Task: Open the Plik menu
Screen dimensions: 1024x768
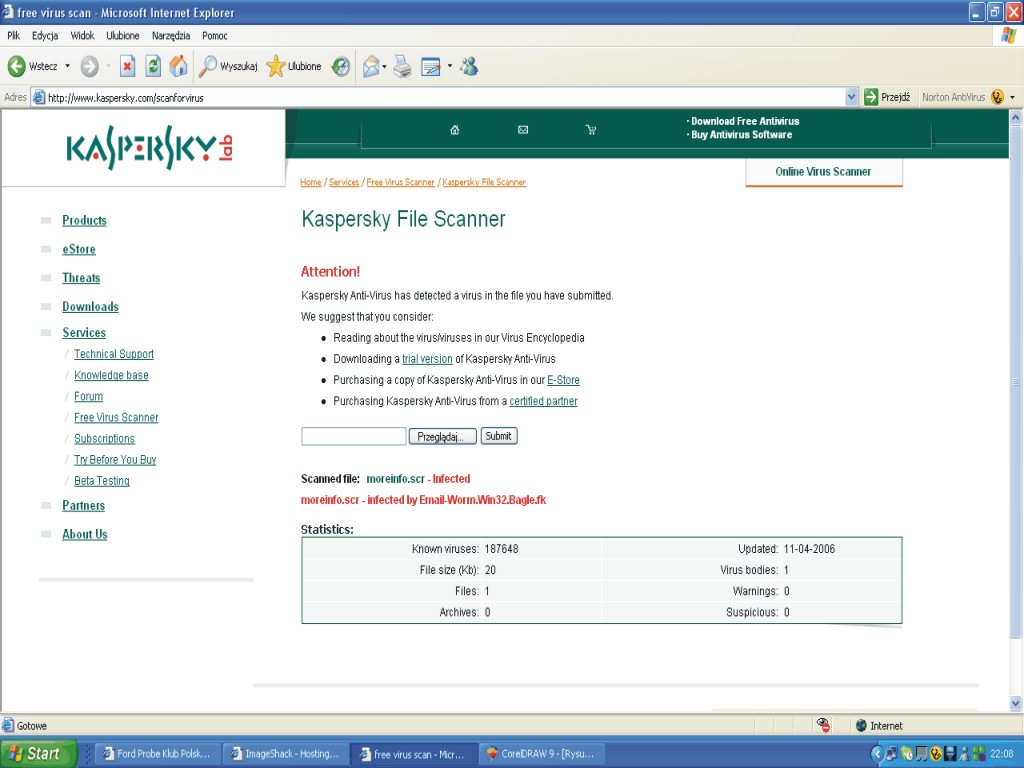Action: coord(13,36)
